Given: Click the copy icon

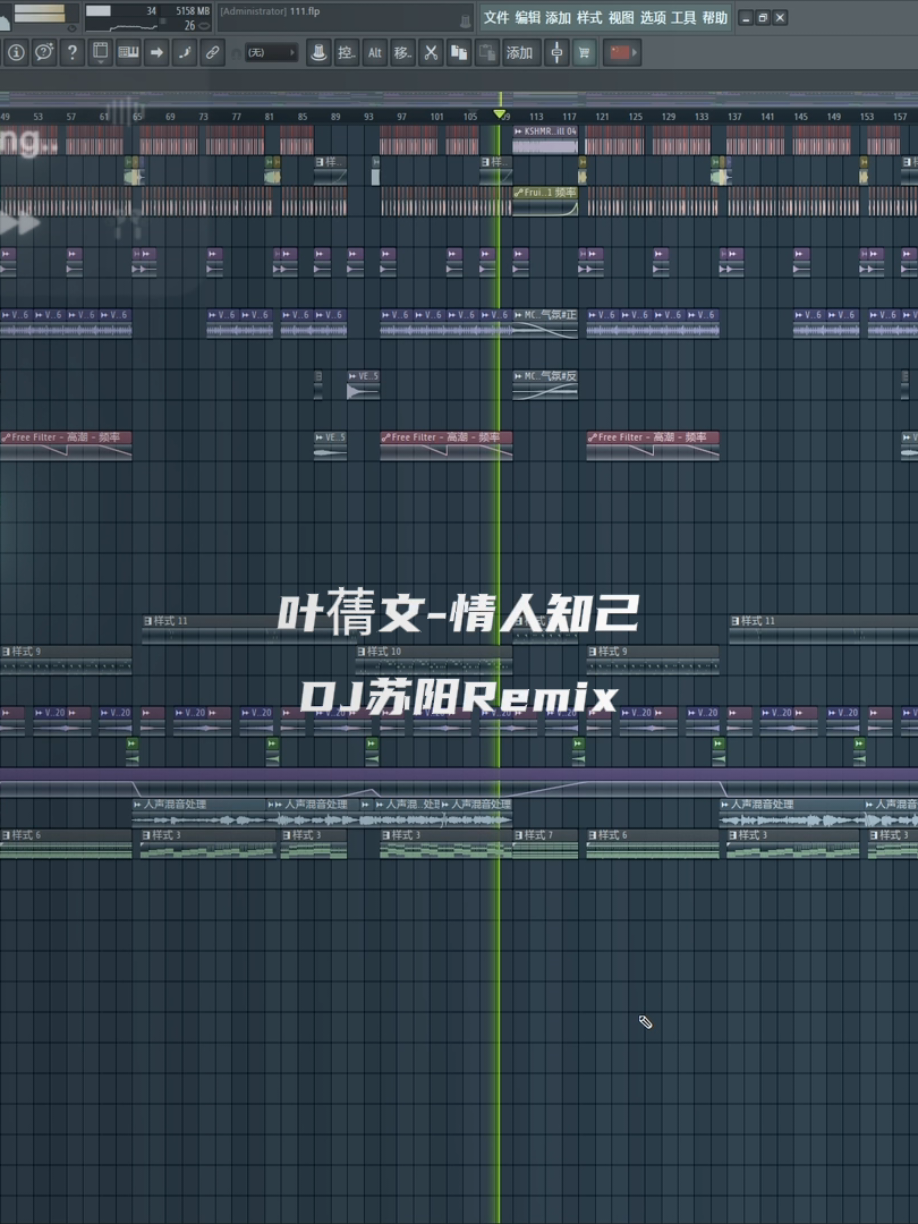Looking at the screenshot, I should [458, 53].
